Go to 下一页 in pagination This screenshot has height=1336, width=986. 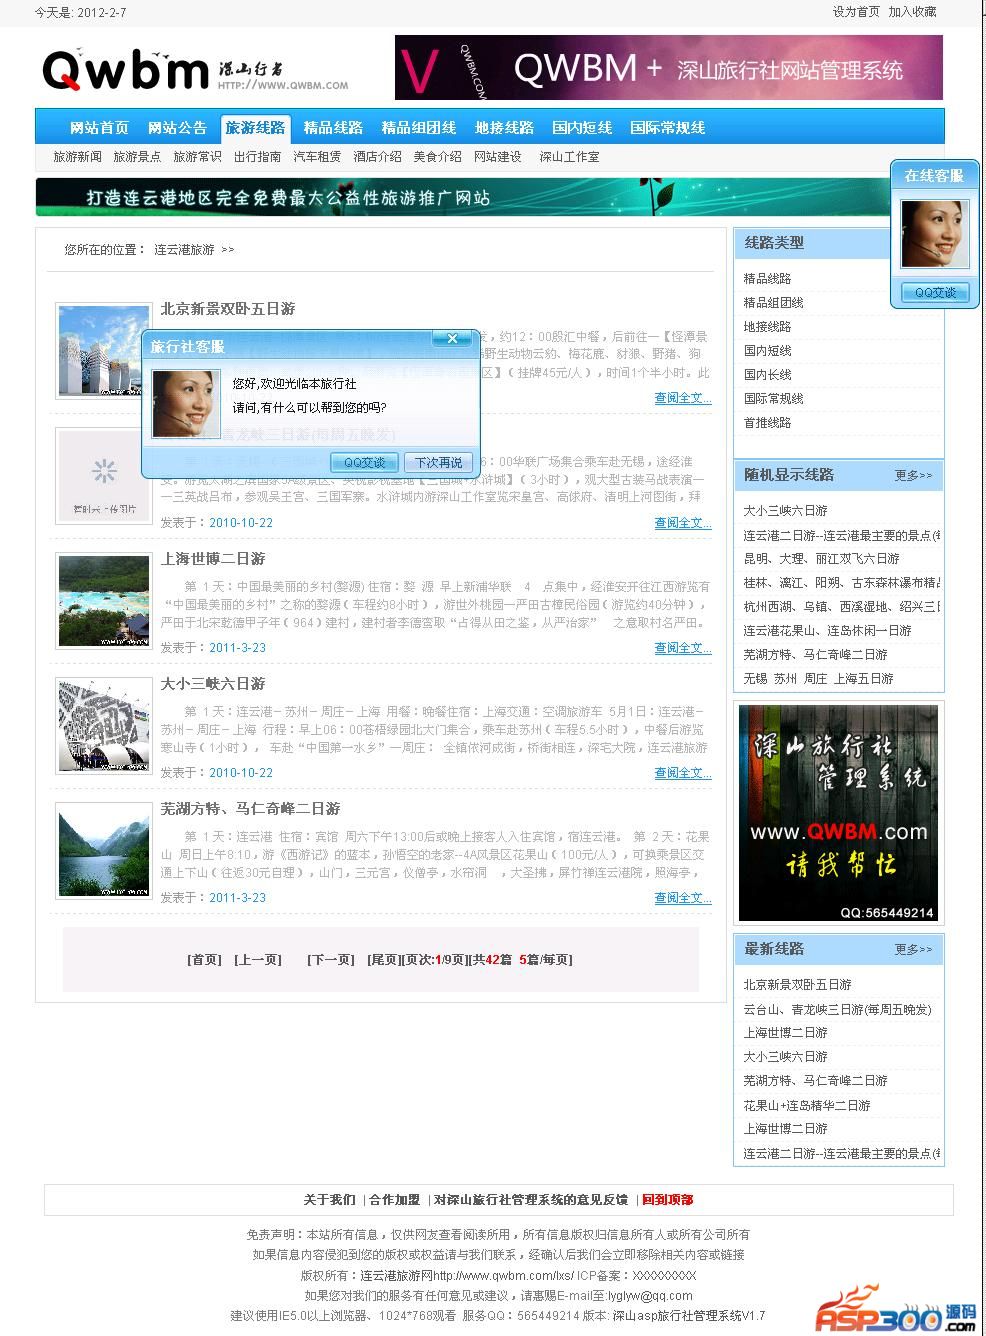(x=331, y=960)
